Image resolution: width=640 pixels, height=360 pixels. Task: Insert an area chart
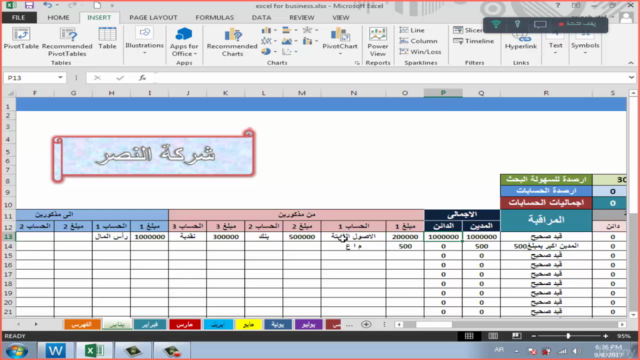[x=289, y=41]
